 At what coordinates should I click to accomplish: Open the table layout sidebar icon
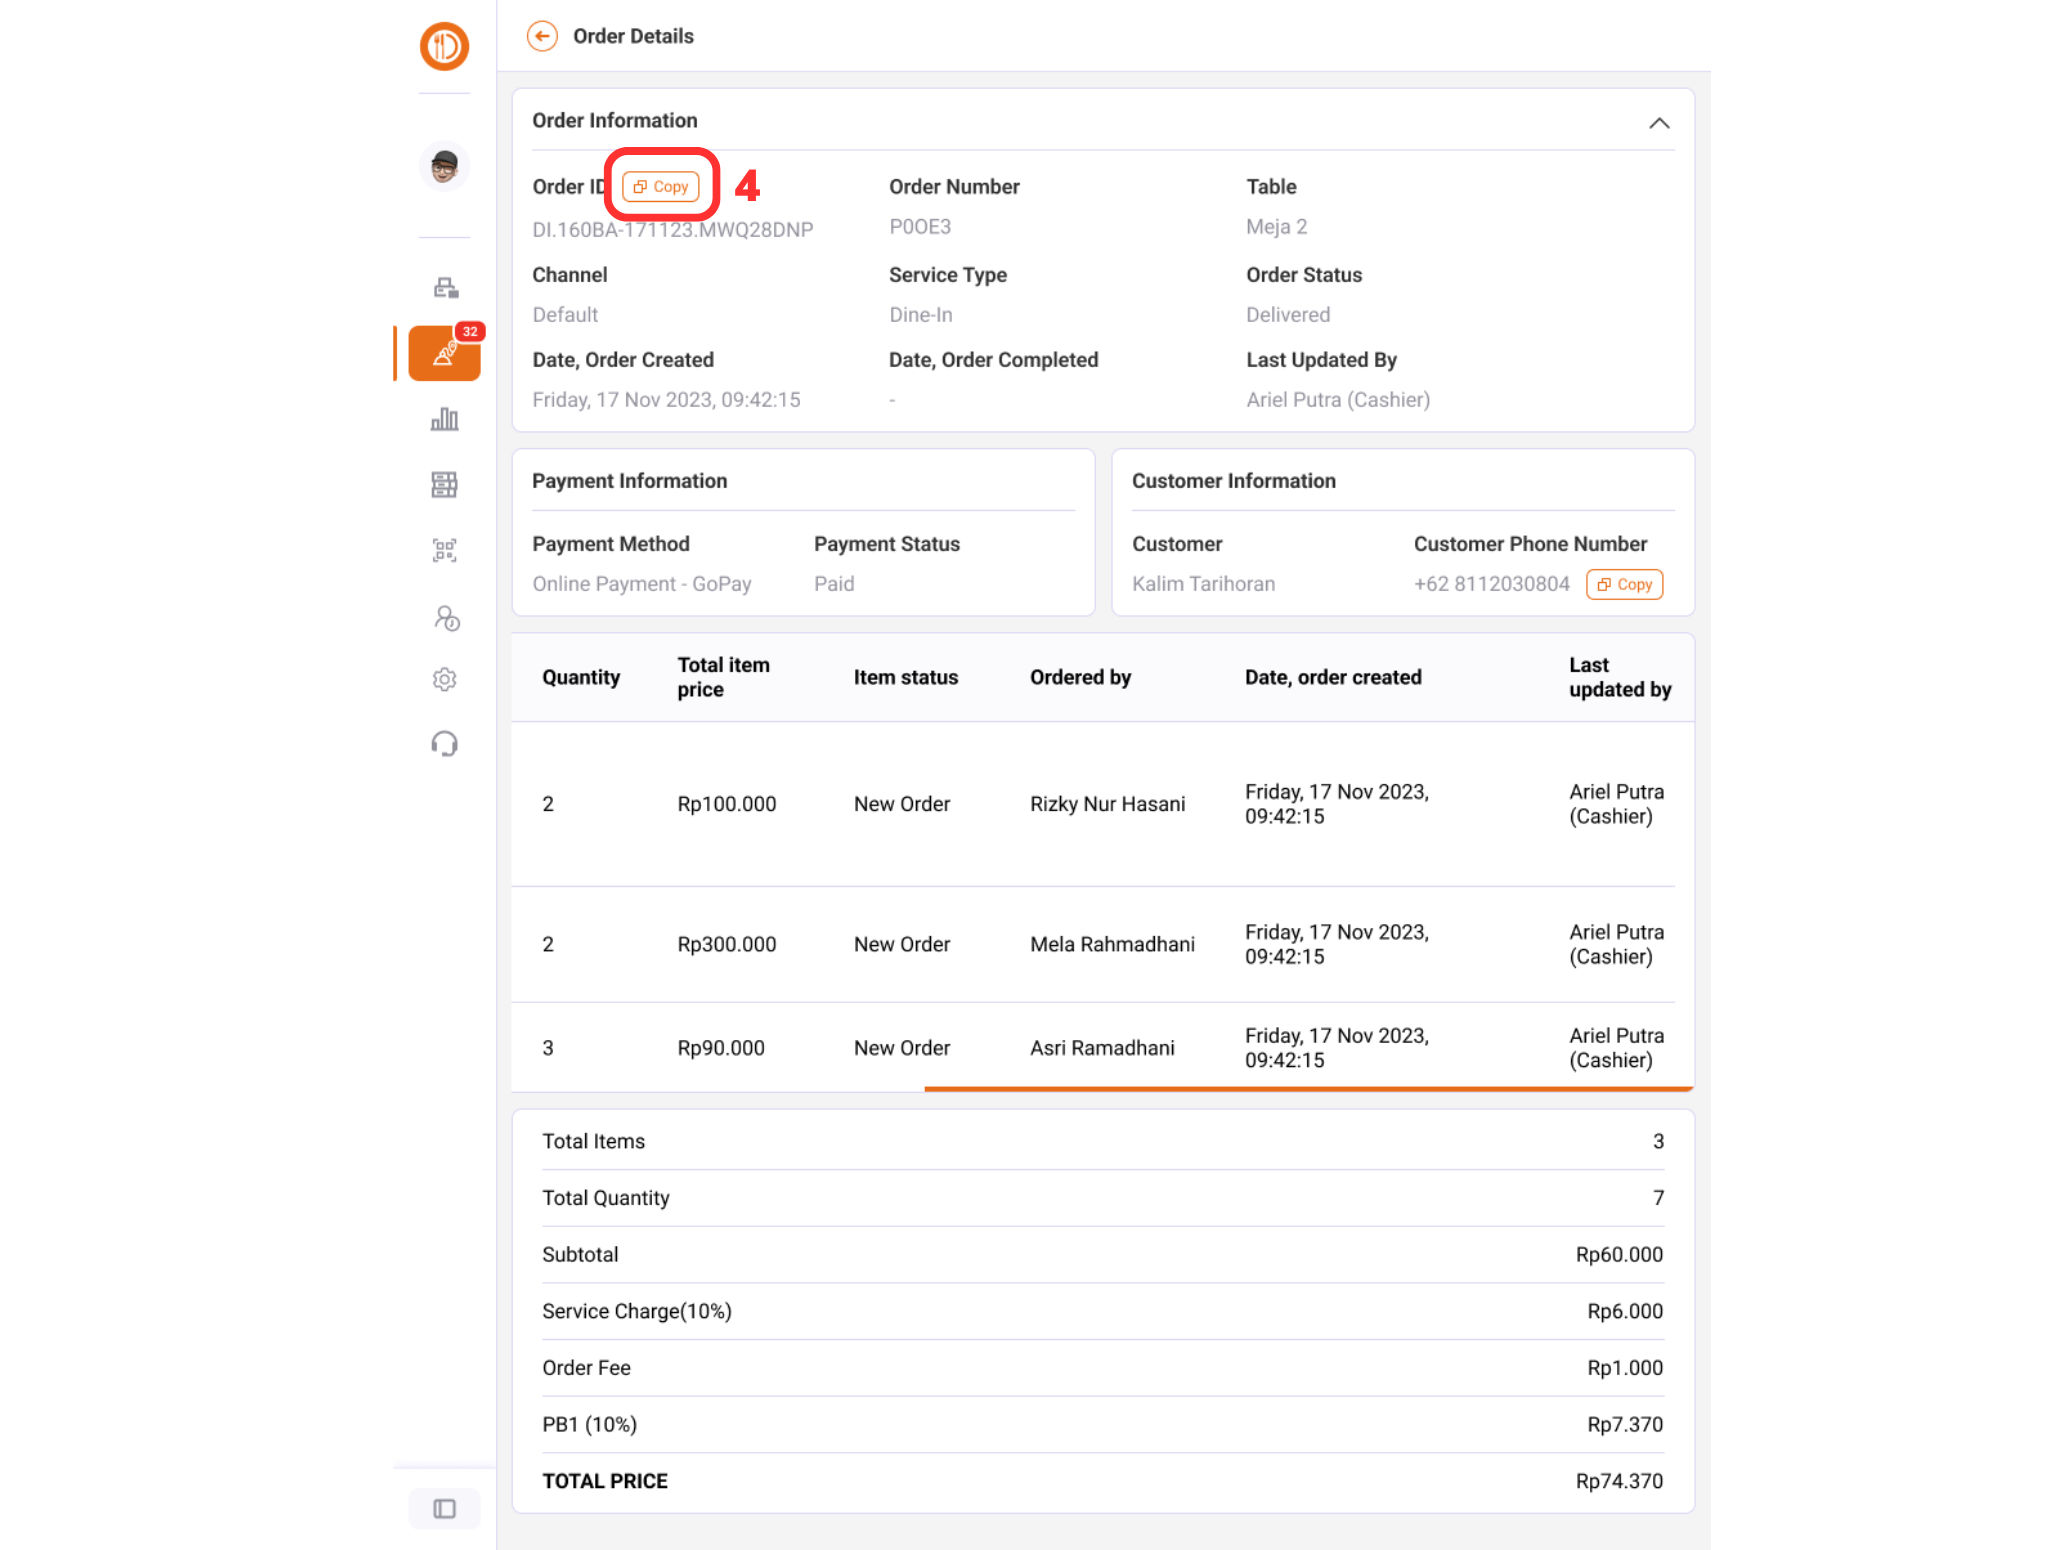[444, 485]
